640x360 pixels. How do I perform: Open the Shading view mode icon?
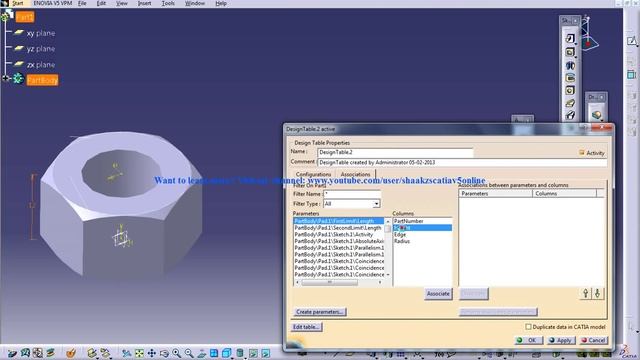pos(240,353)
